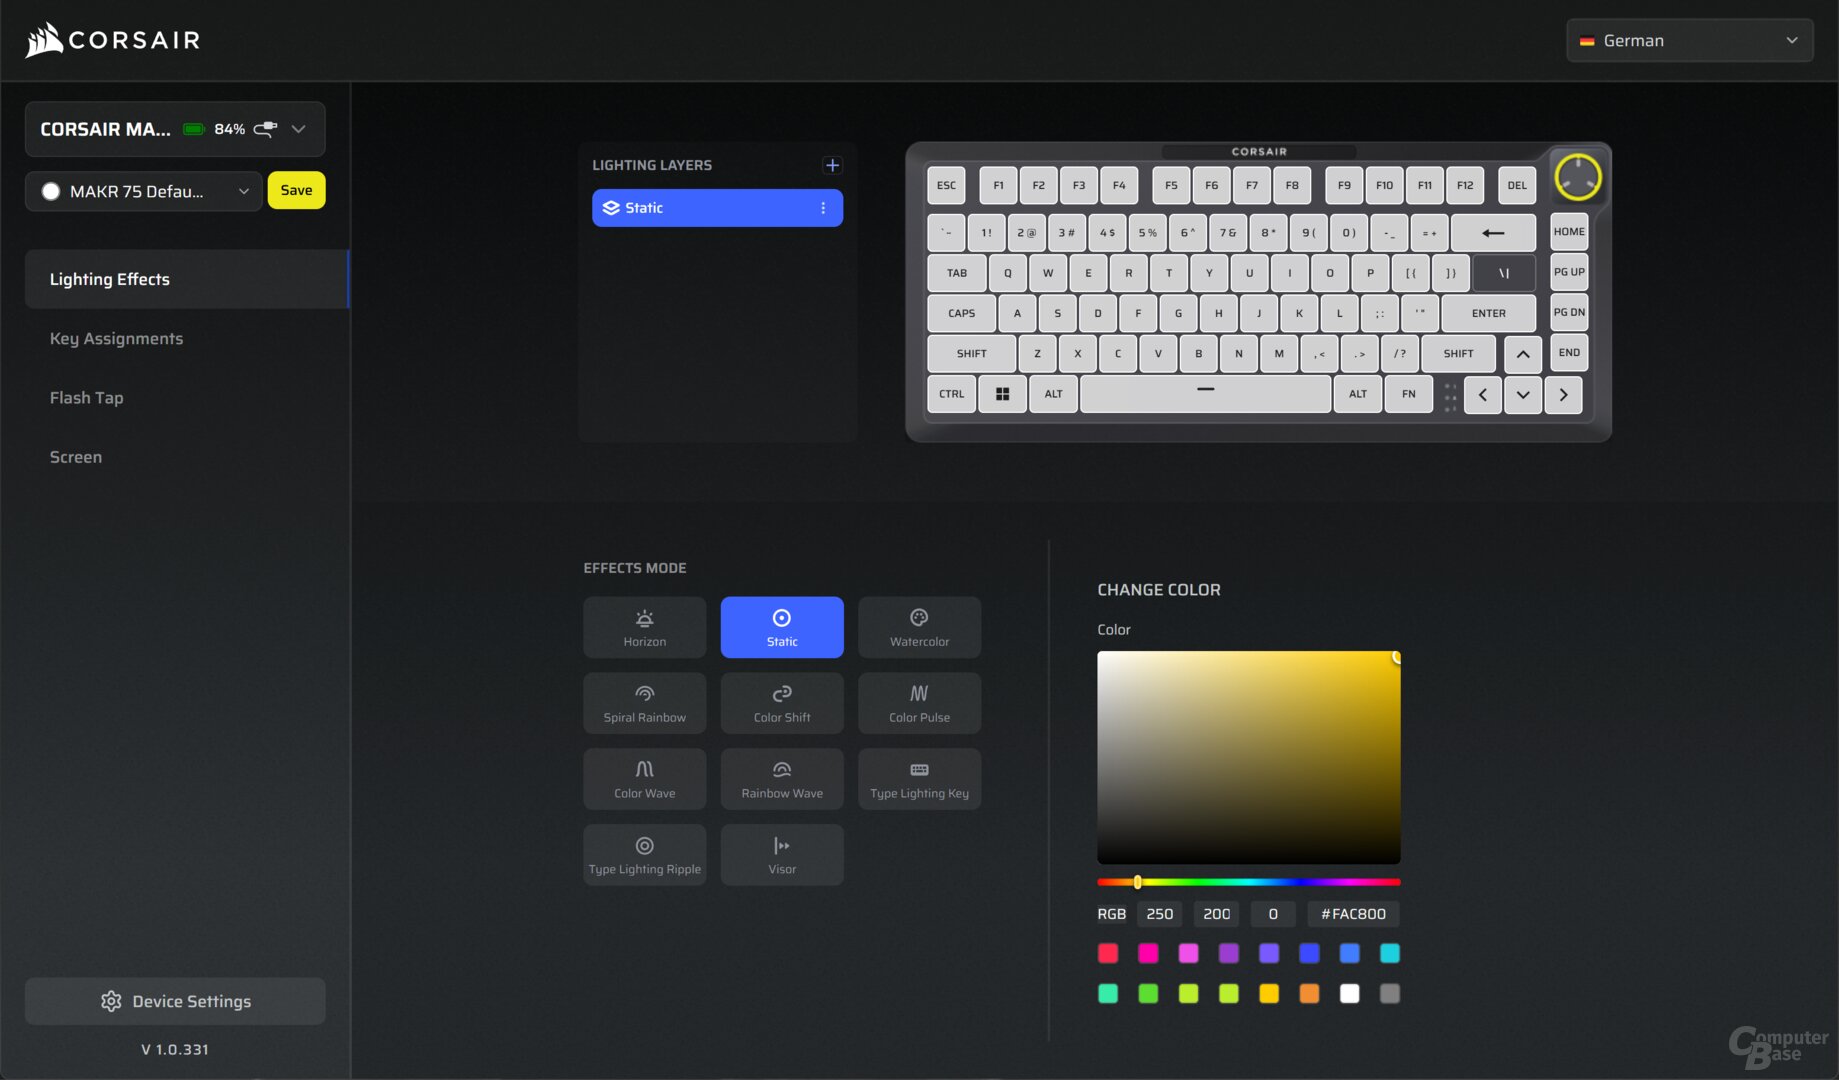Screen dimensions: 1839x1080
Task: Click inside the color saturation picker
Action: point(1248,757)
